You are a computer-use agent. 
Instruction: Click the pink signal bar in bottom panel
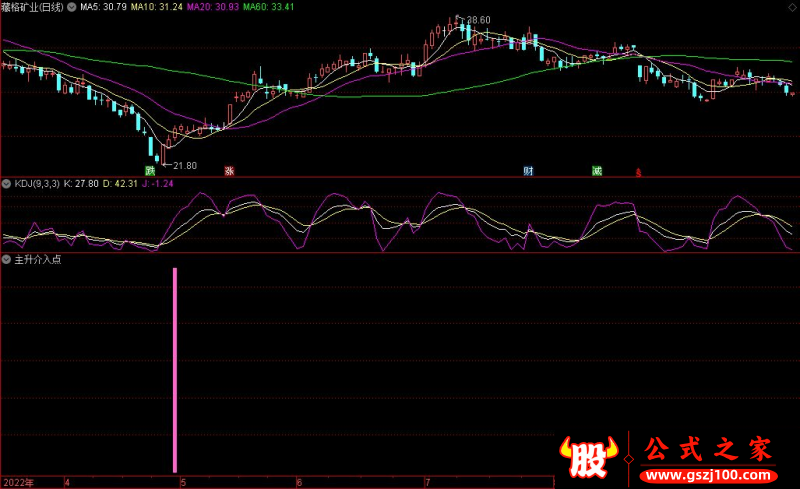[175, 370]
